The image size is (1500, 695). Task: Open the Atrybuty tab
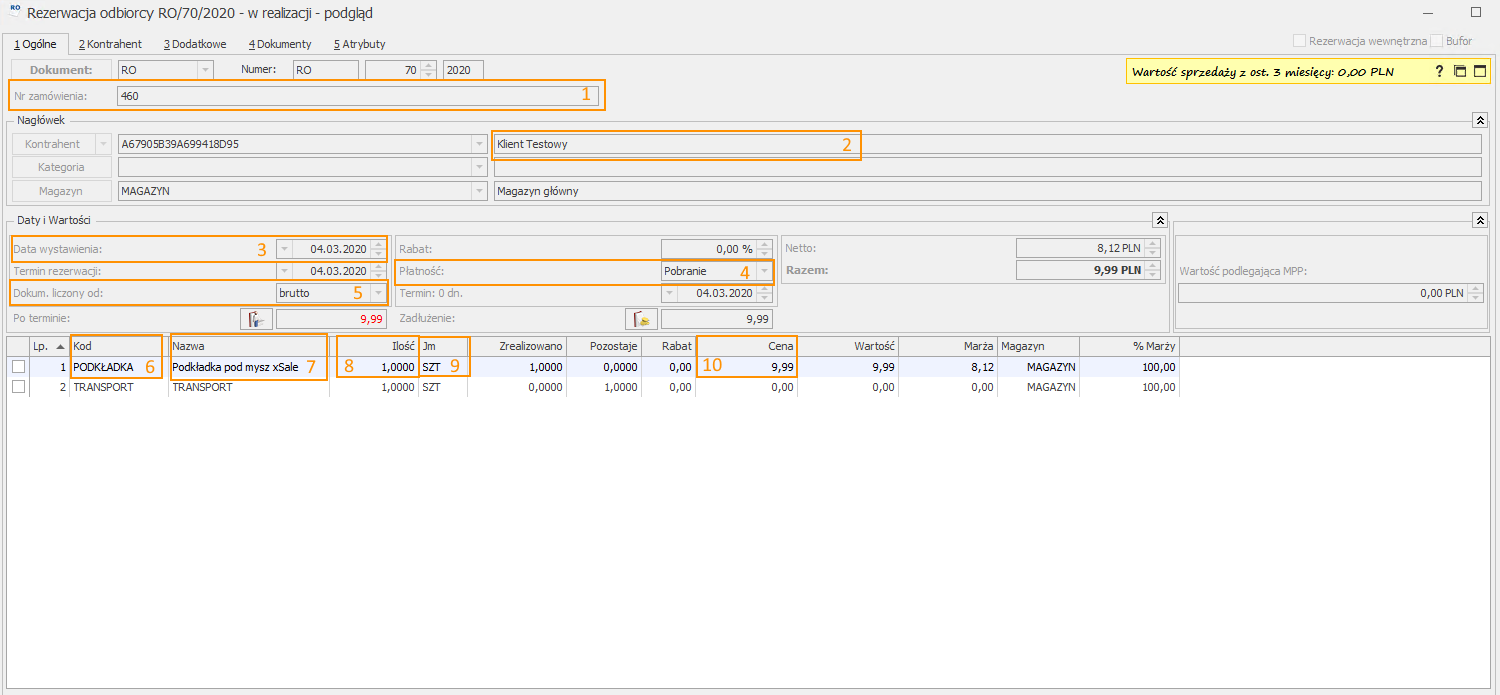click(360, 44)
